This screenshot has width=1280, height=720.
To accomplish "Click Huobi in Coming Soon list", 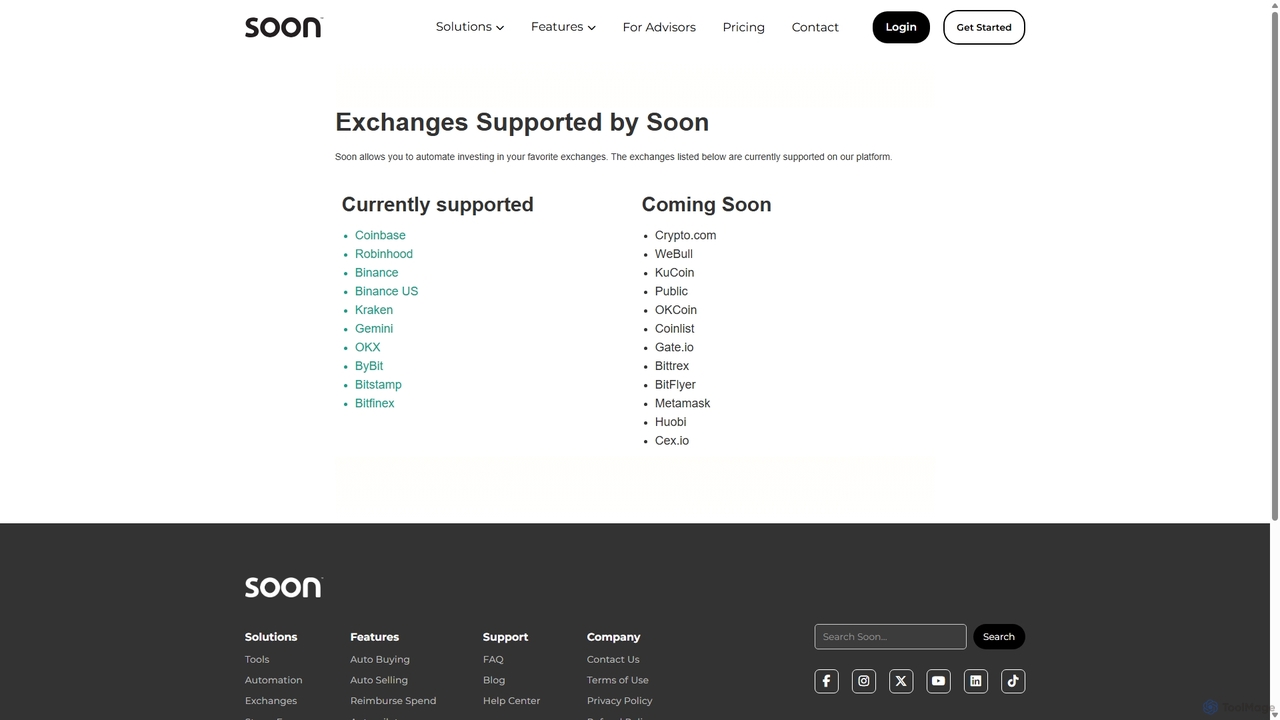I will (x=670, y=422).
